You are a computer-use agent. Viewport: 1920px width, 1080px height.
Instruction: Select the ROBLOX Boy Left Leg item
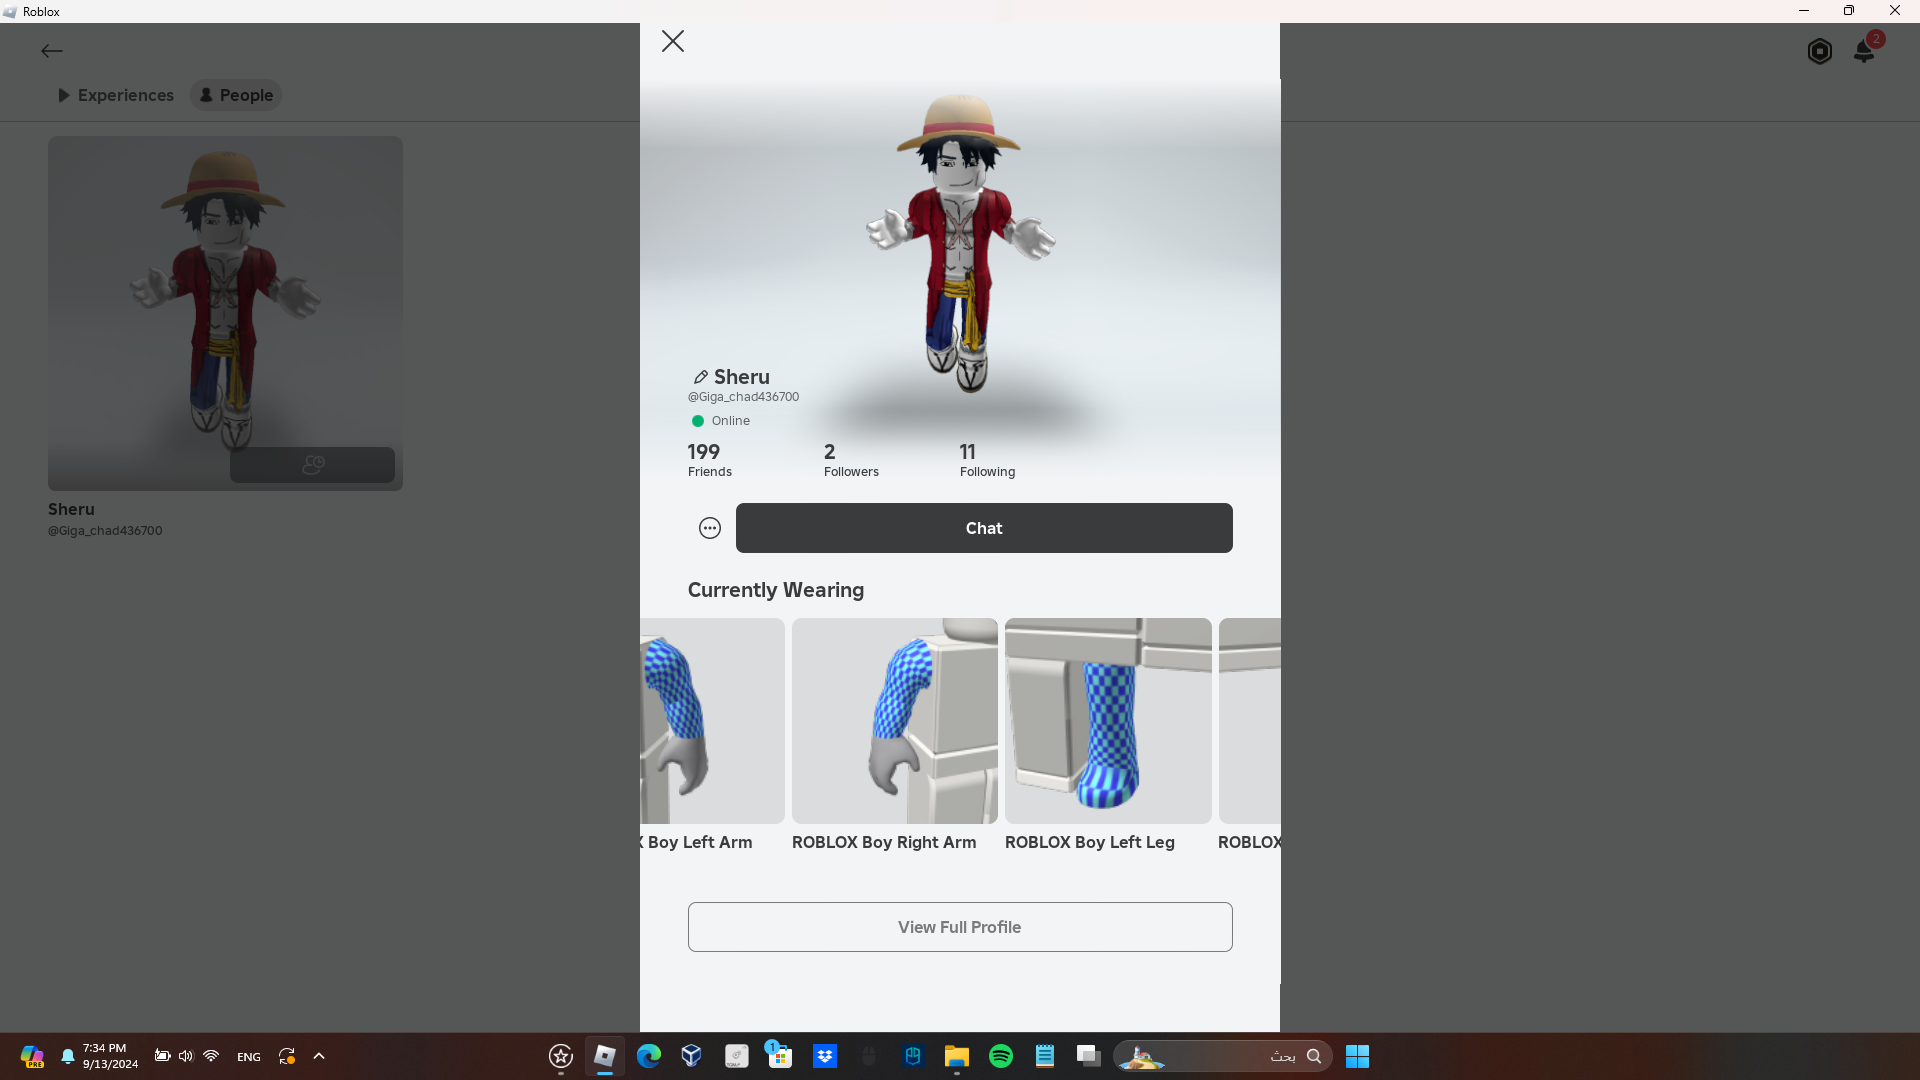(1108, 735)
